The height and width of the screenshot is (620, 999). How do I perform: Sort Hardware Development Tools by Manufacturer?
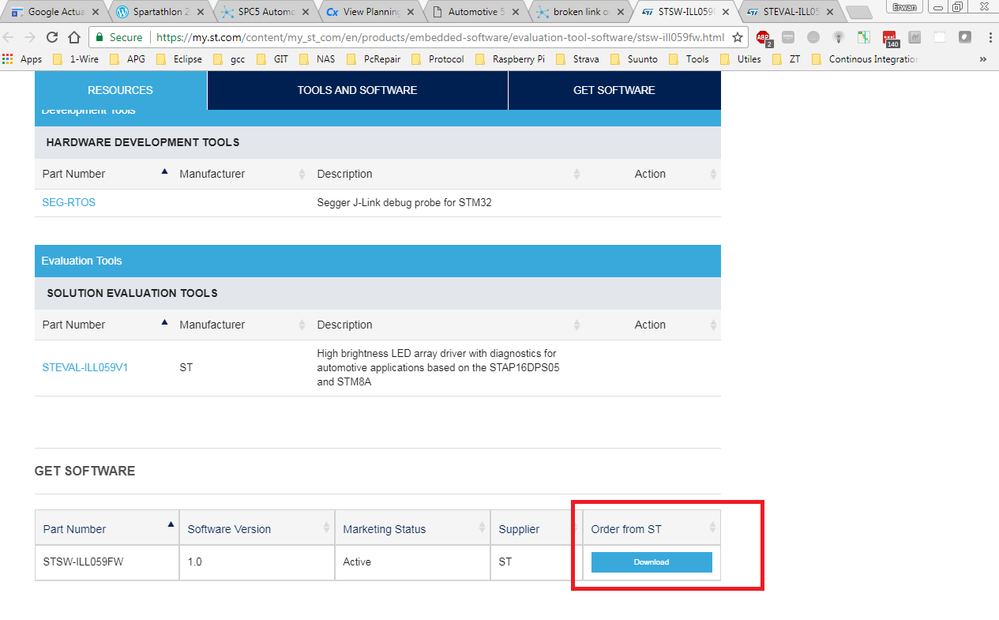click(242, 174)
